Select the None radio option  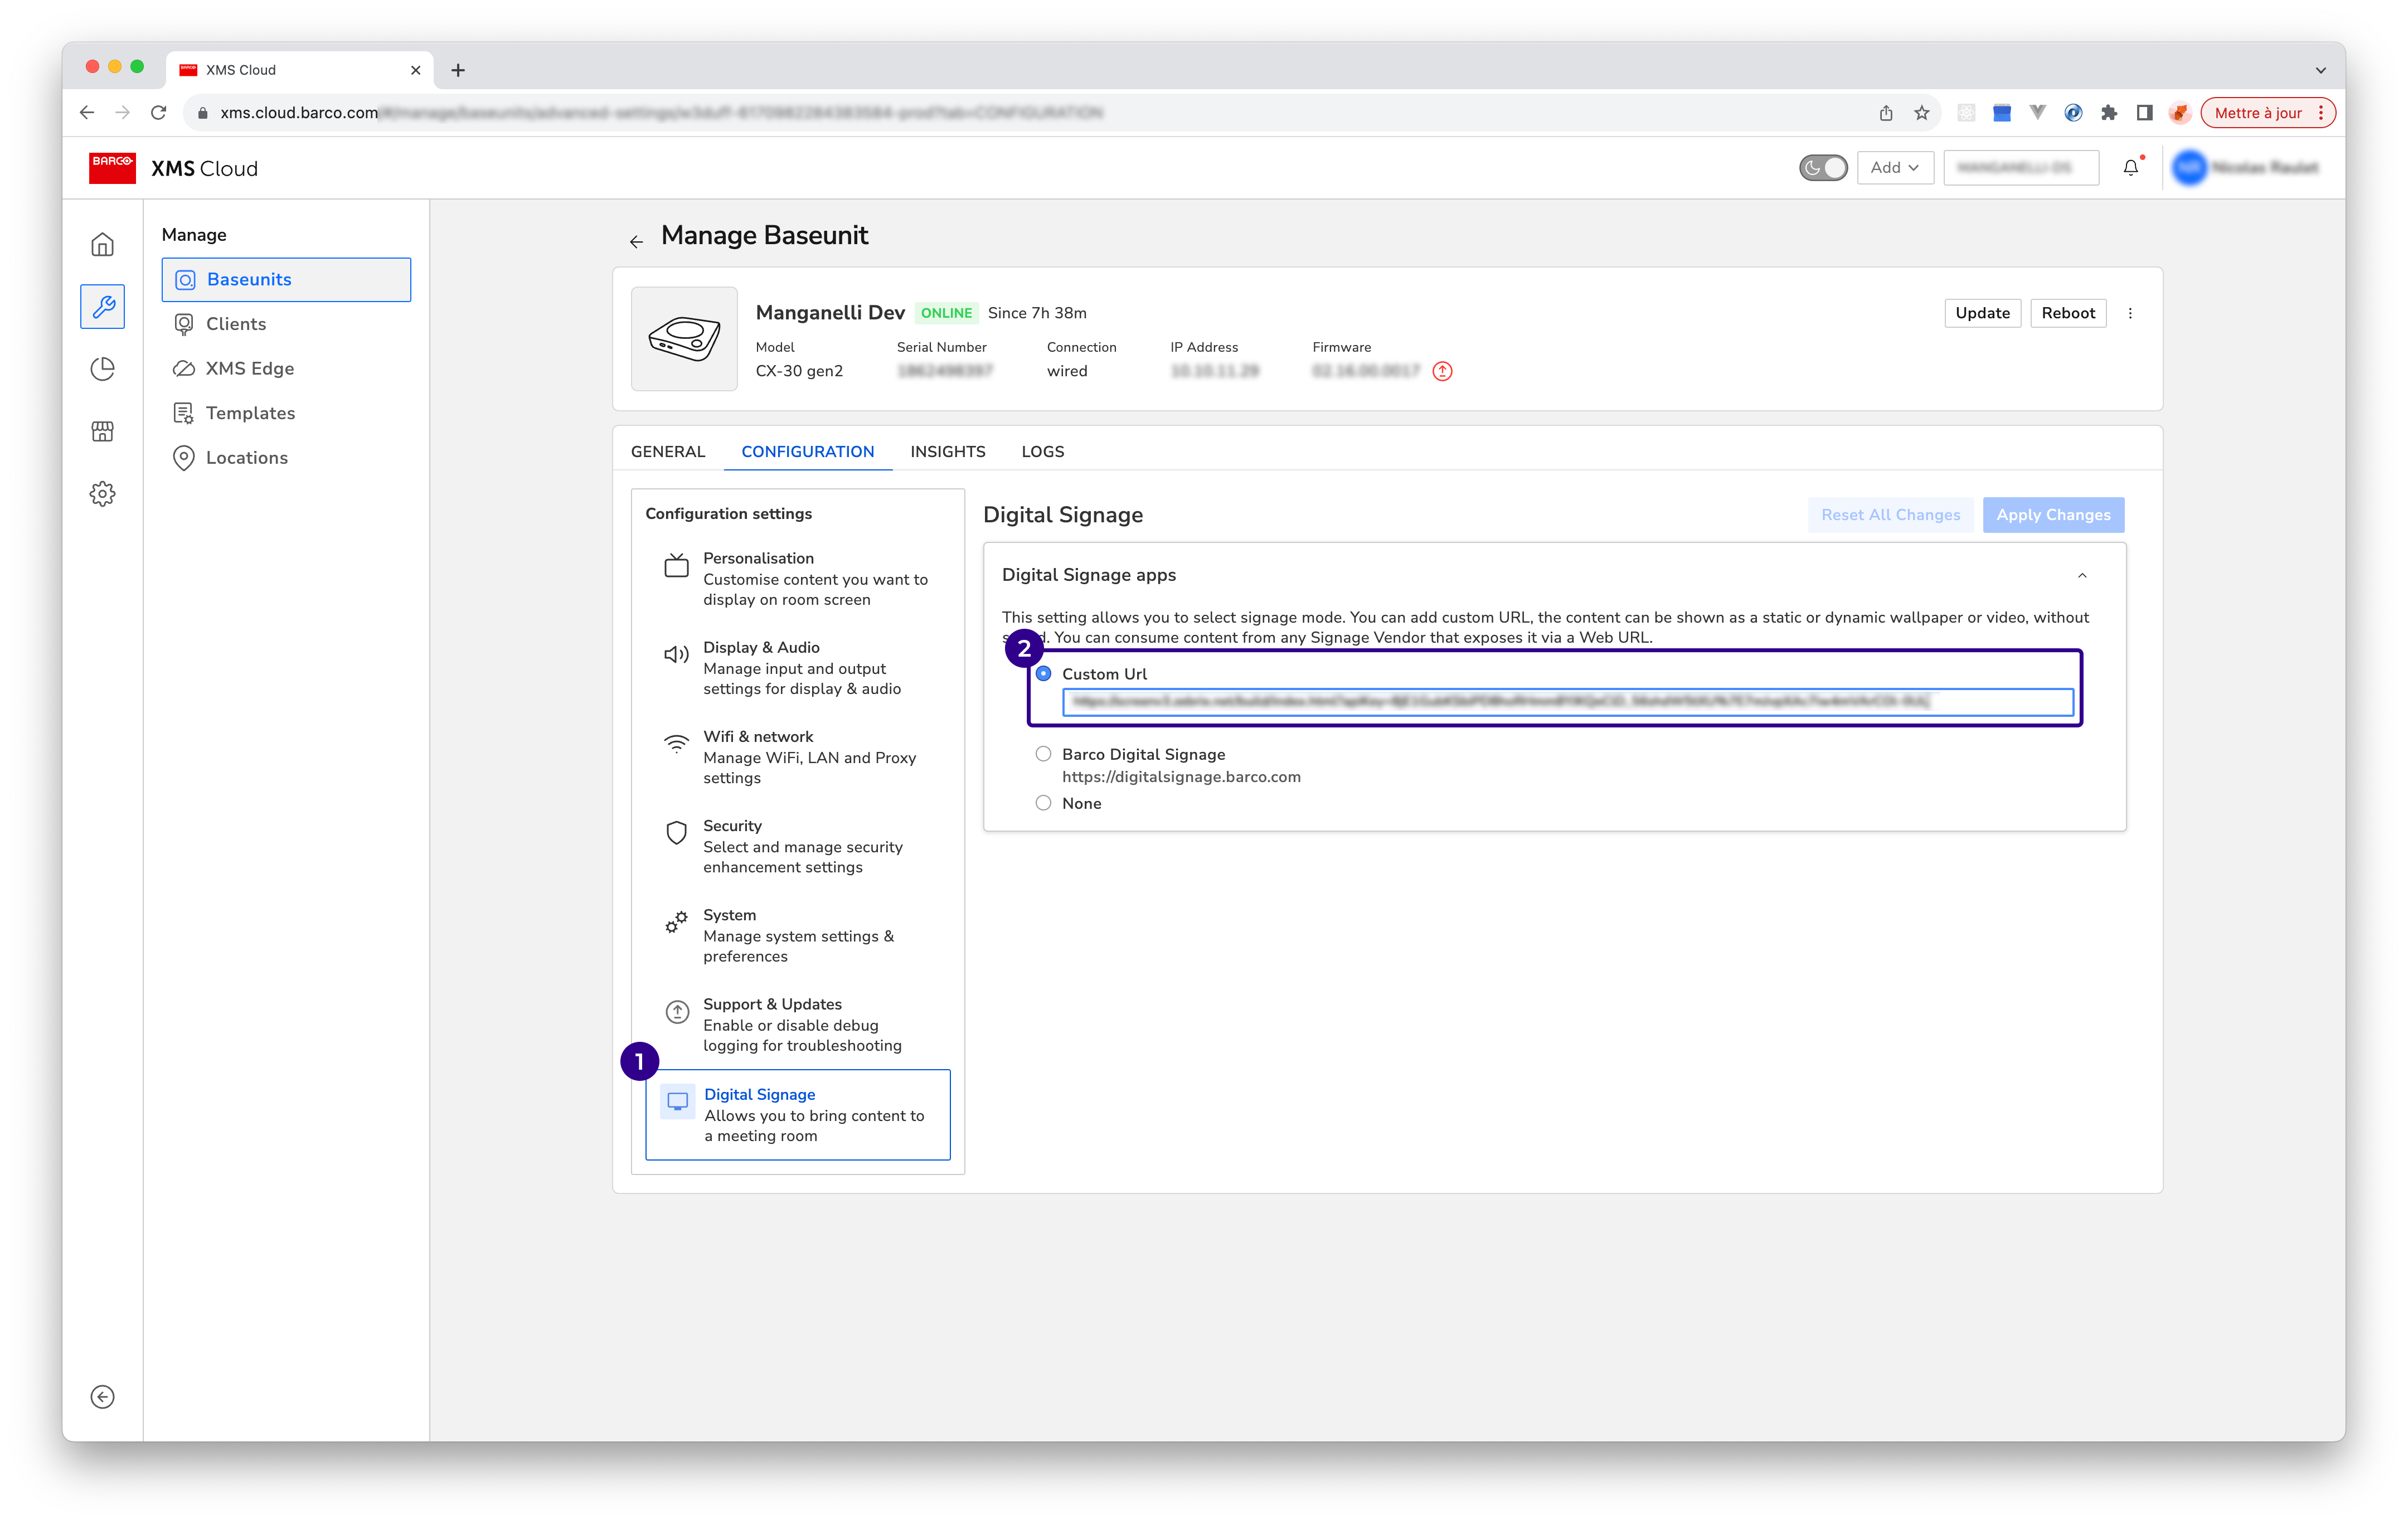[x=1043, y=803]
